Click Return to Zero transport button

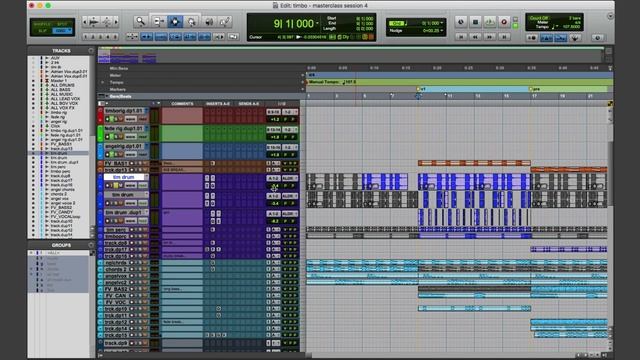pyautogui.click(x=461, y=37)
